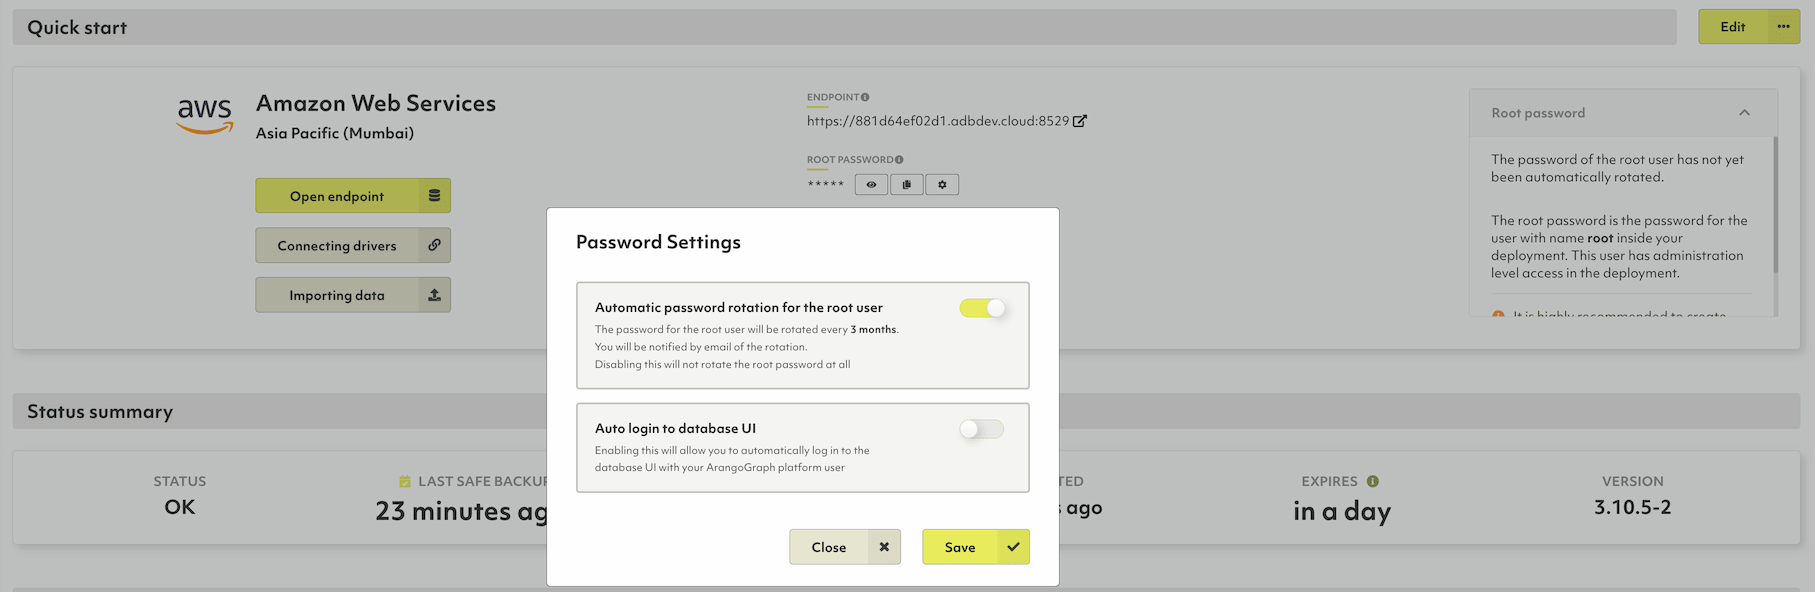Click Expires info icon
The height and width of the screenshot is (592, 1815).
point(1373,481)
